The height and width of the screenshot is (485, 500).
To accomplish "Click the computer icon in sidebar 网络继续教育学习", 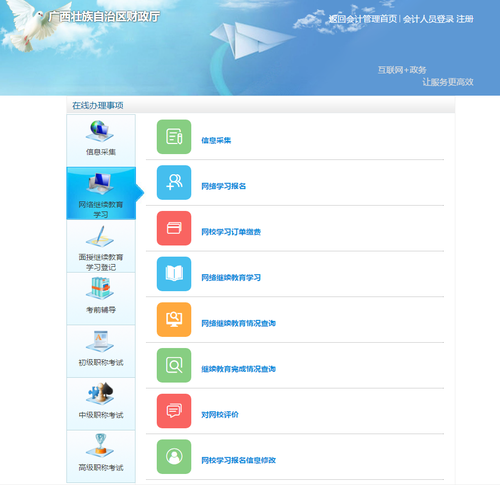I will coord(100,184).
